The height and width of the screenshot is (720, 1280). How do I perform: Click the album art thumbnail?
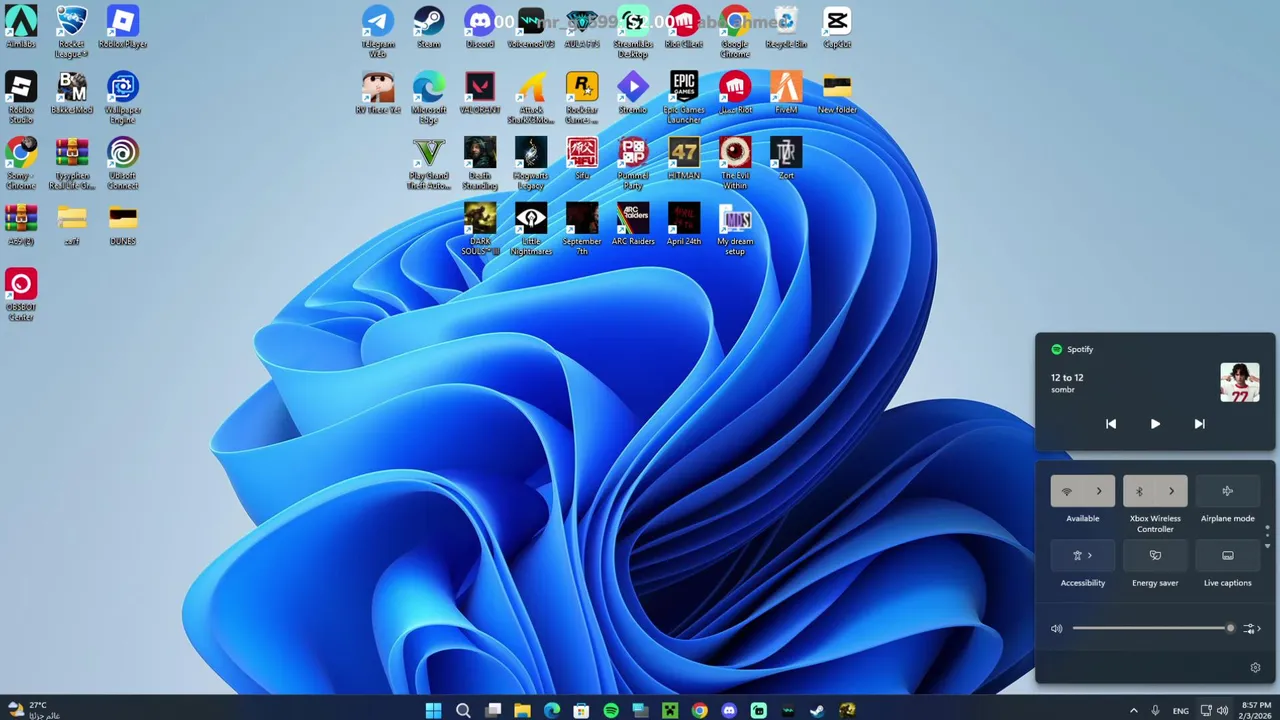[x=1239, y=382]
